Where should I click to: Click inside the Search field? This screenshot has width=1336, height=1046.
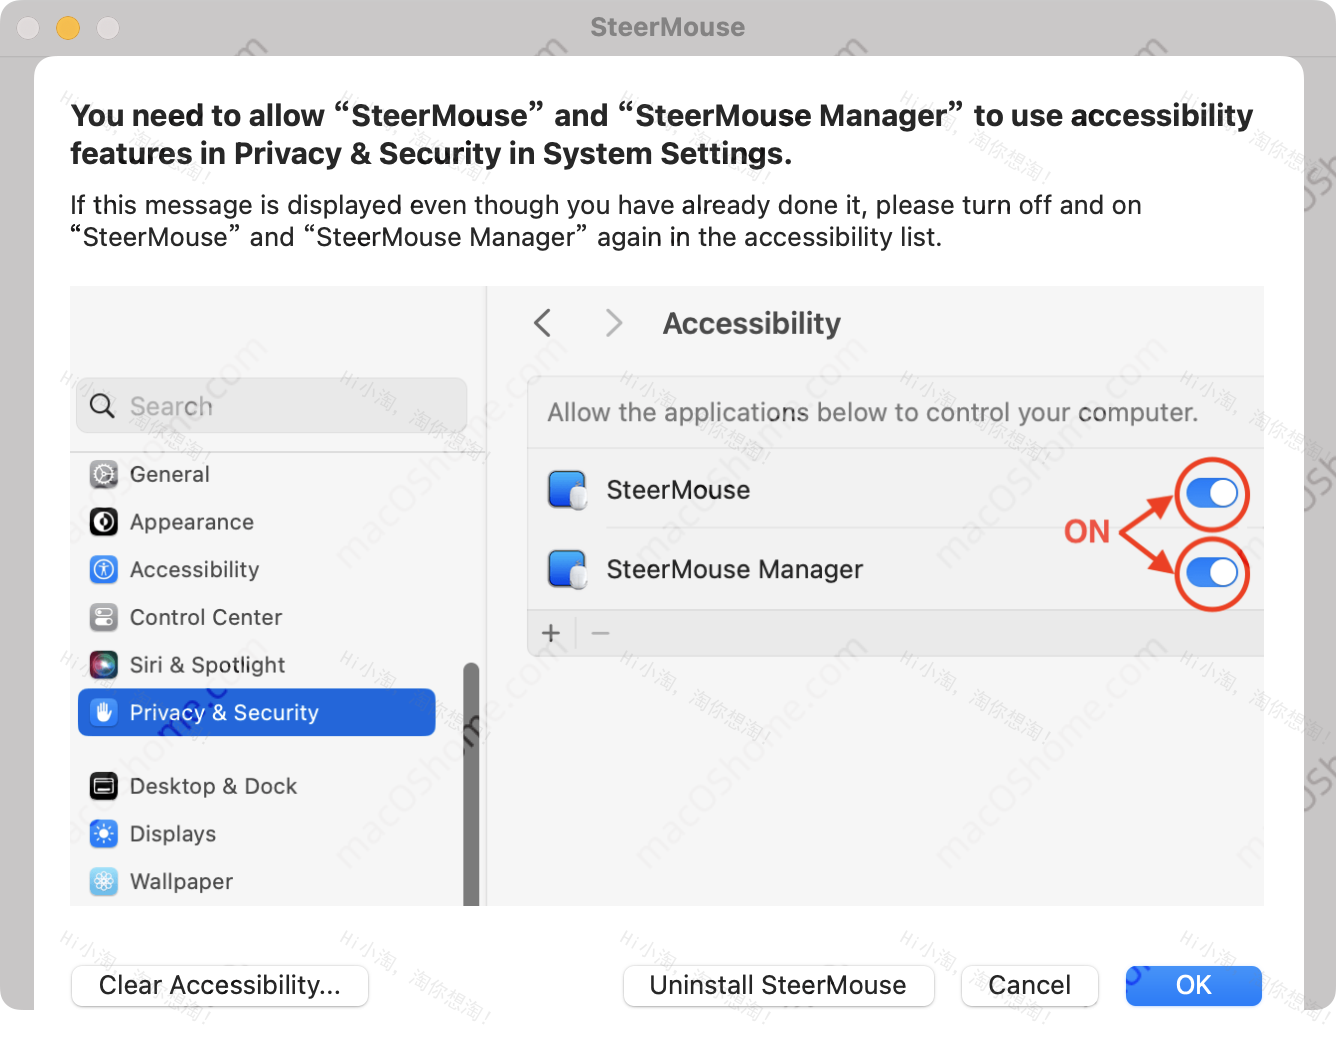[x=270, y=406]
